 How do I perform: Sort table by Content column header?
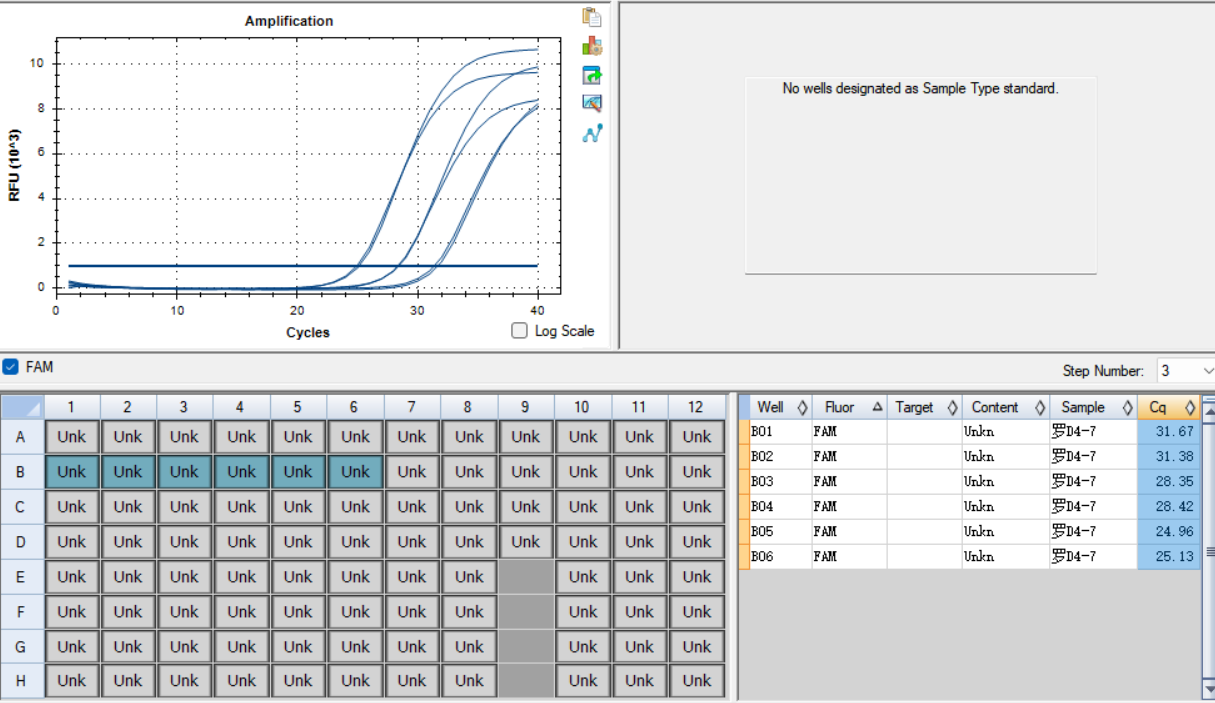pos(1005,407)
